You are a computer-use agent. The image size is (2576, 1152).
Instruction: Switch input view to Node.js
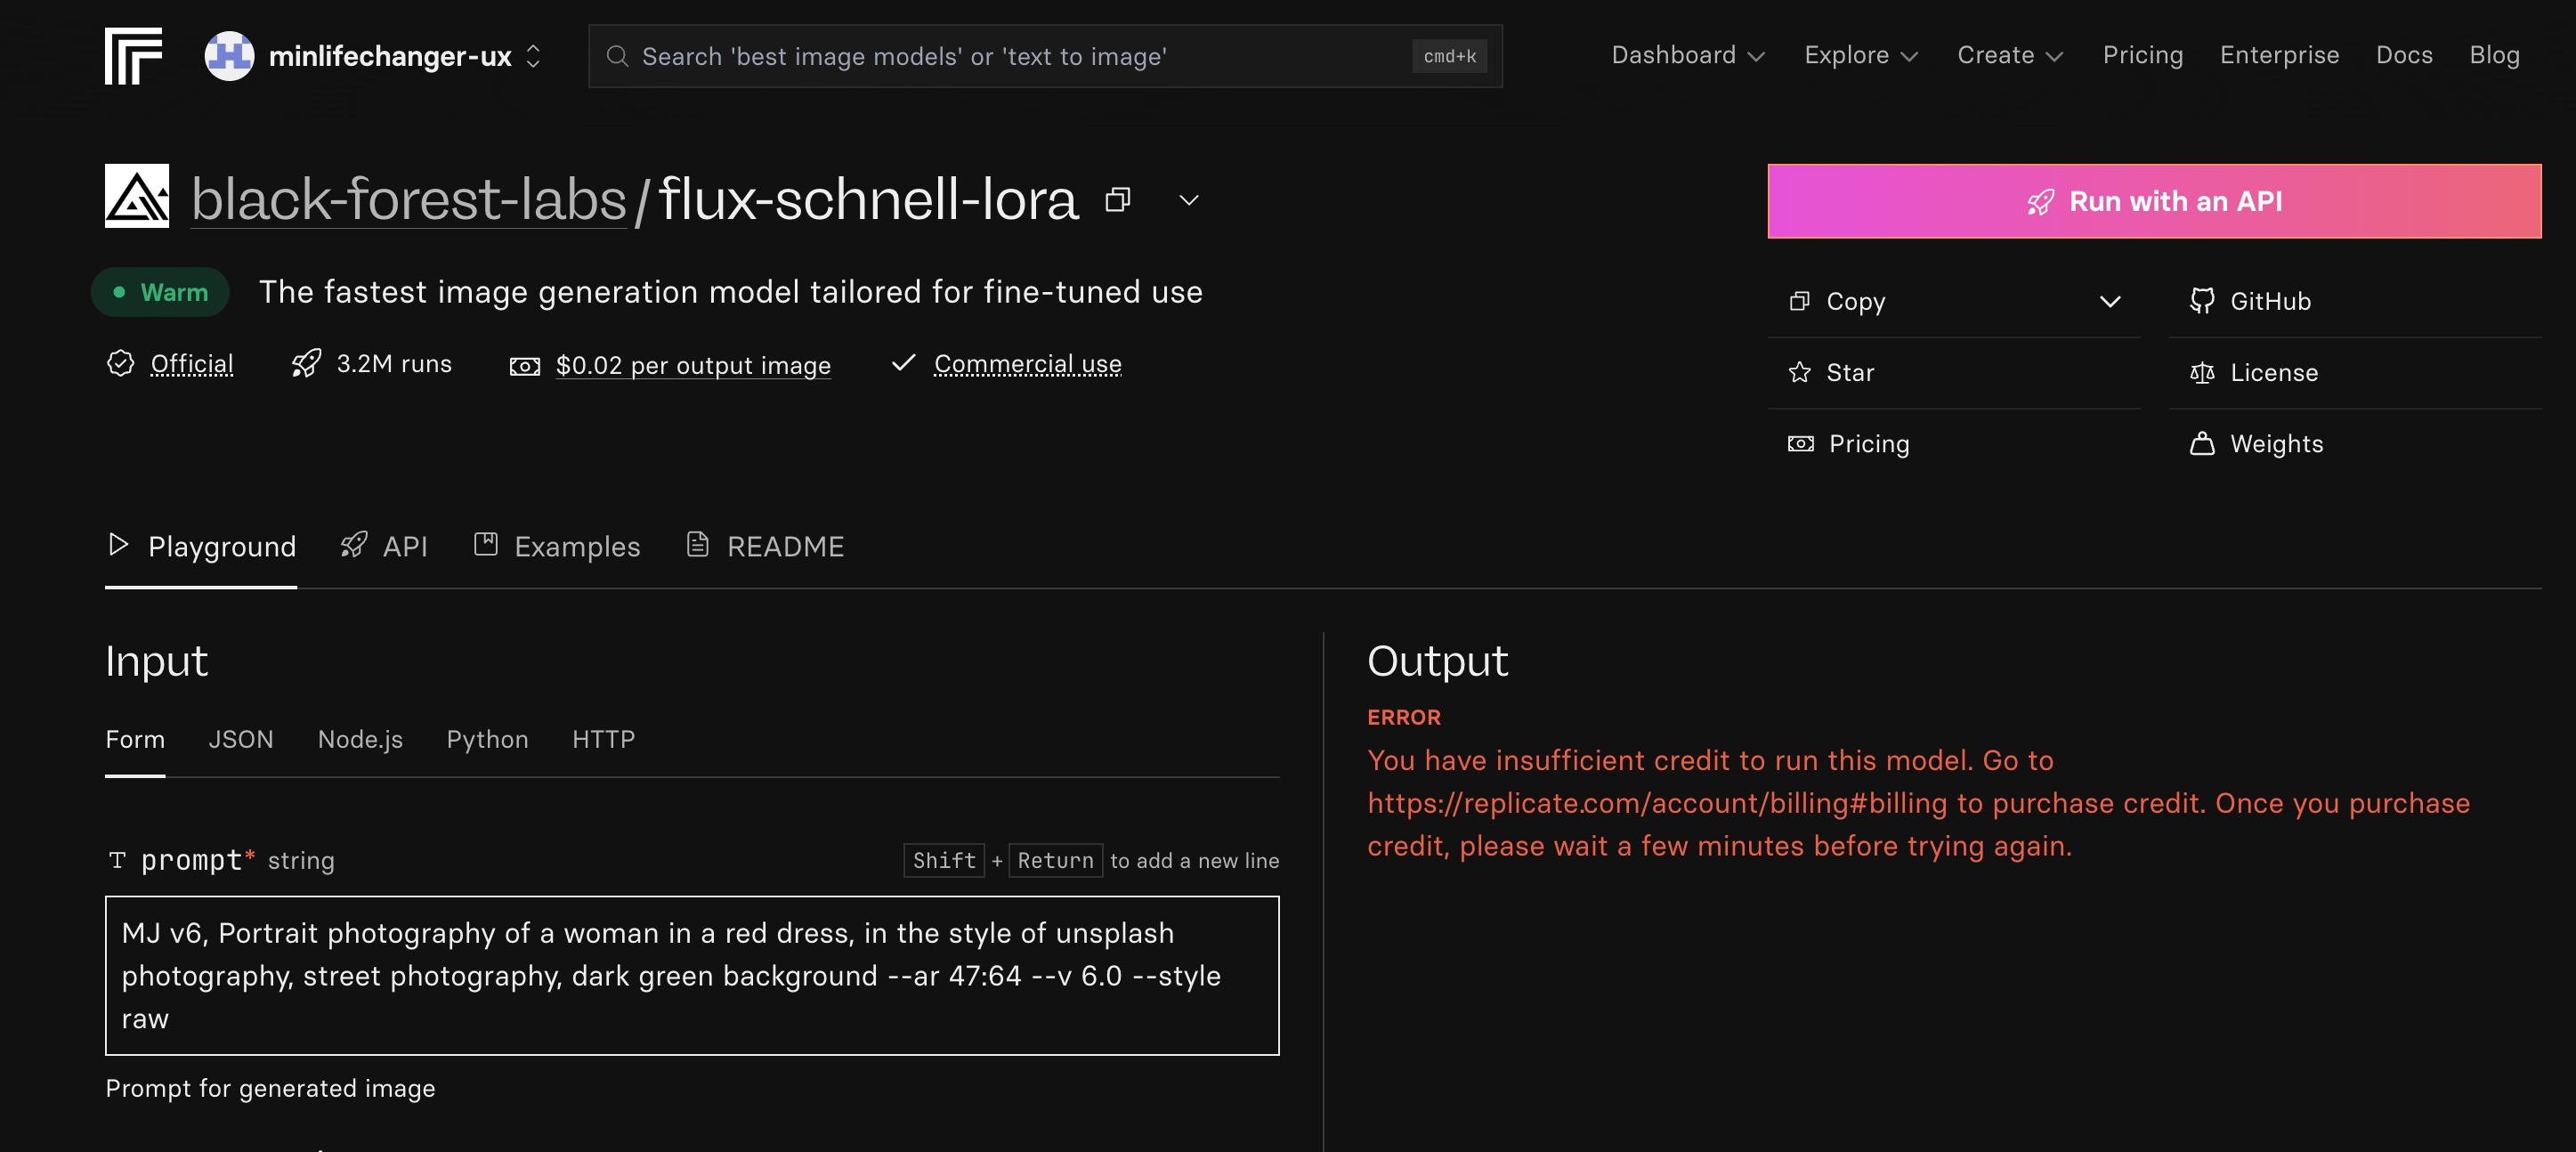coord(360,739)
